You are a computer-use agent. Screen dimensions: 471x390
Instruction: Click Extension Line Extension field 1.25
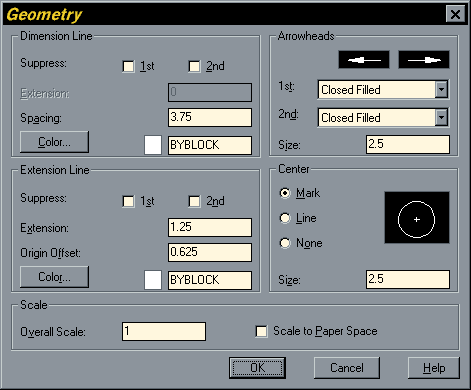[x=210, y=227]
